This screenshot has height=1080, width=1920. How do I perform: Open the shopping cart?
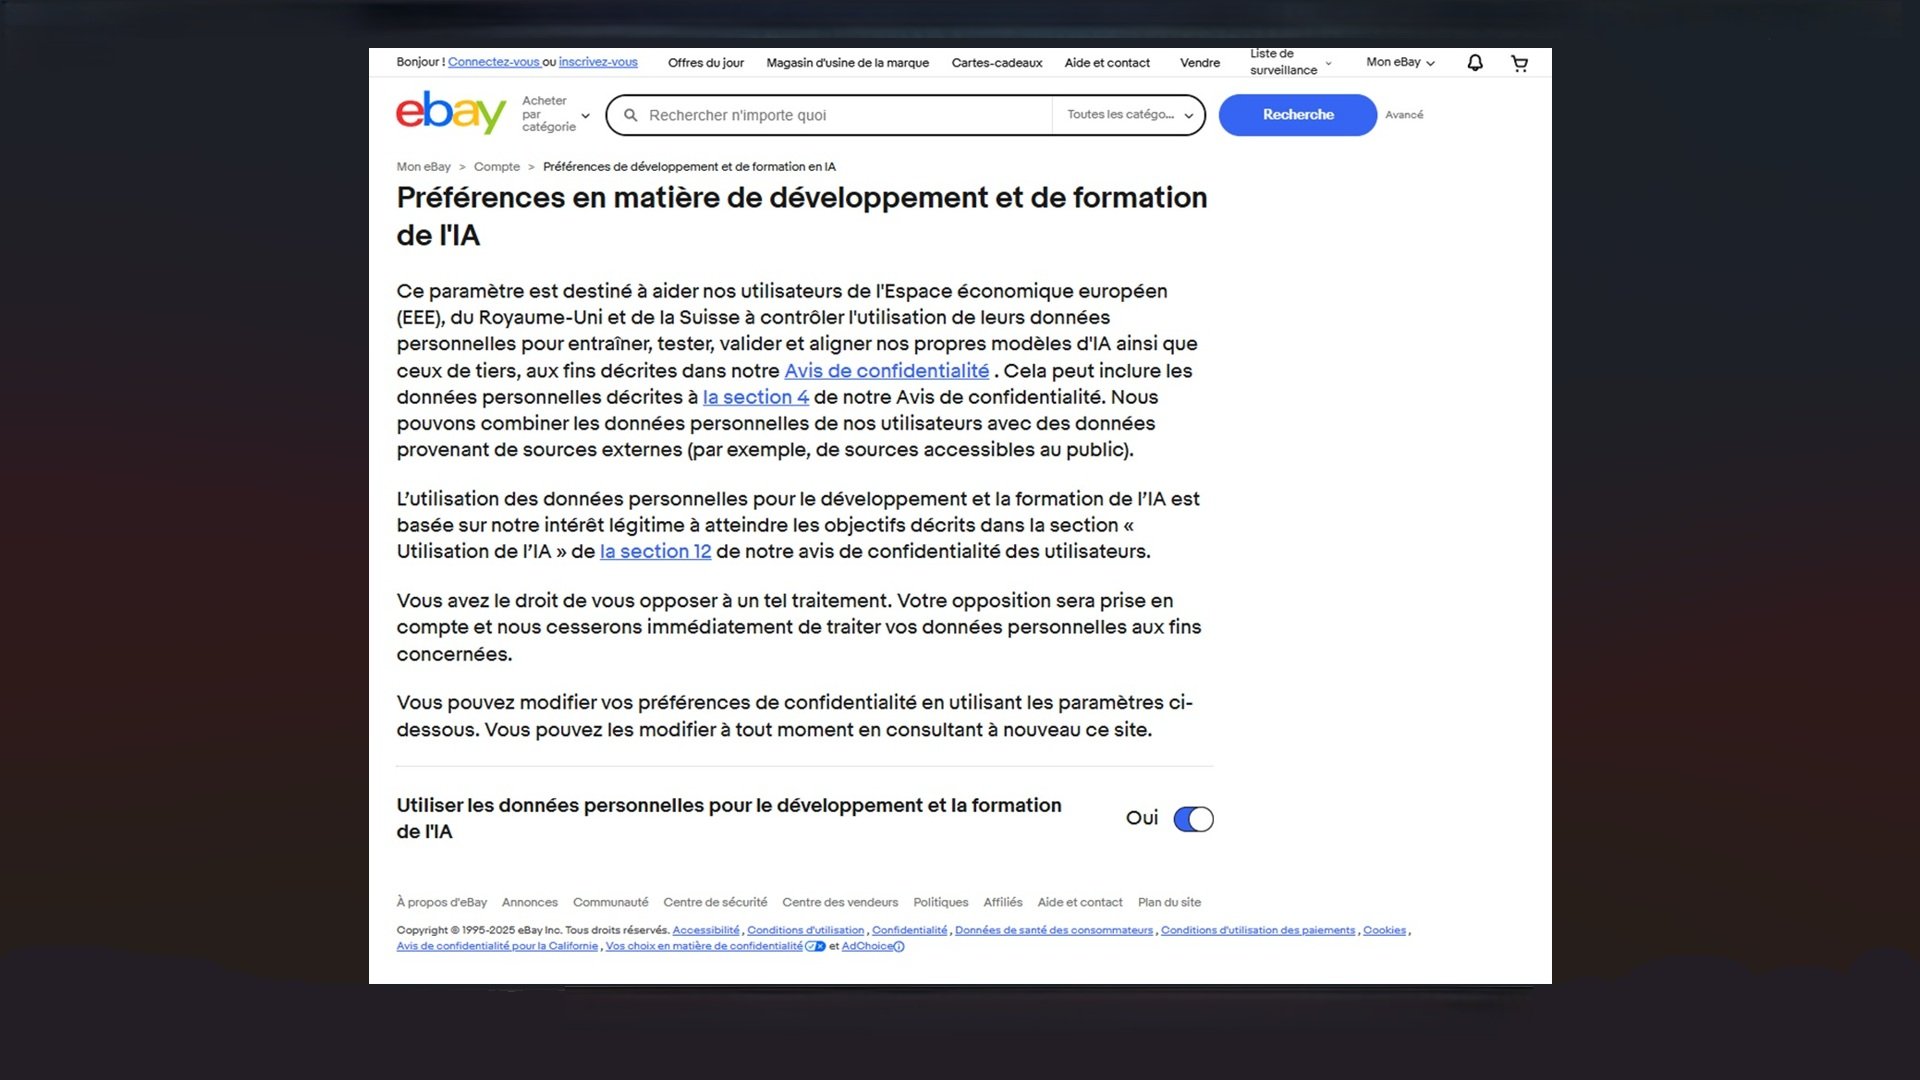pyautogui.click(x=1519, y=62)
